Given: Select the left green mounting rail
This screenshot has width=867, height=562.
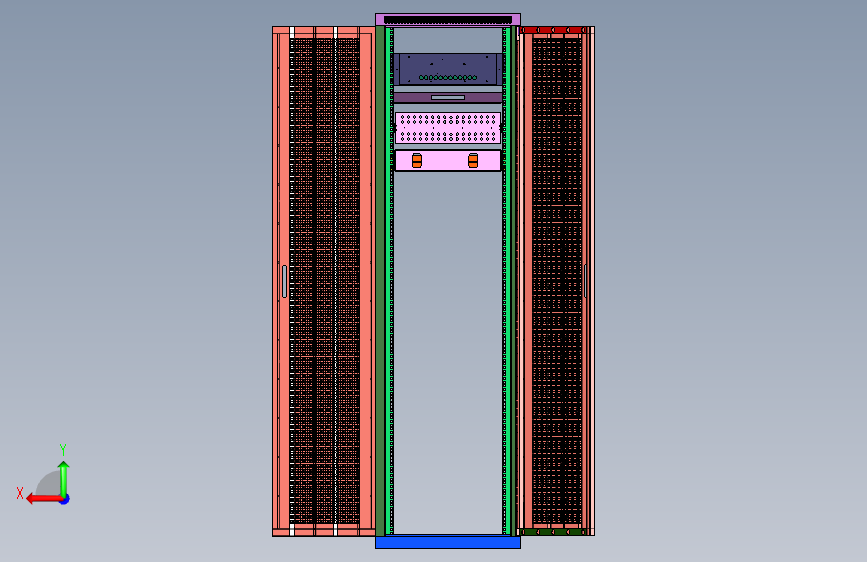Looking at the screenshot, I should pyautogui.click(x=390, y=281).
